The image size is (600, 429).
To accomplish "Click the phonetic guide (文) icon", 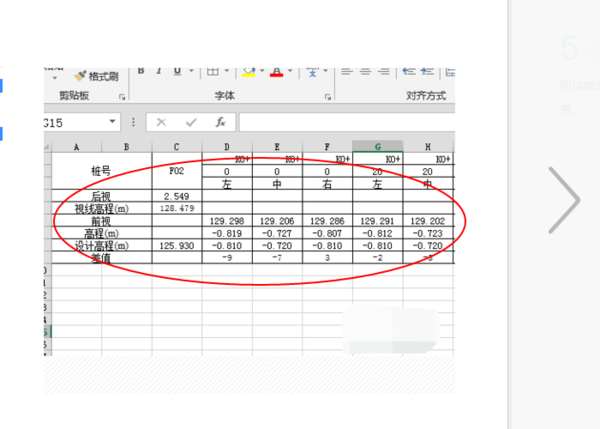I will 312,72.
